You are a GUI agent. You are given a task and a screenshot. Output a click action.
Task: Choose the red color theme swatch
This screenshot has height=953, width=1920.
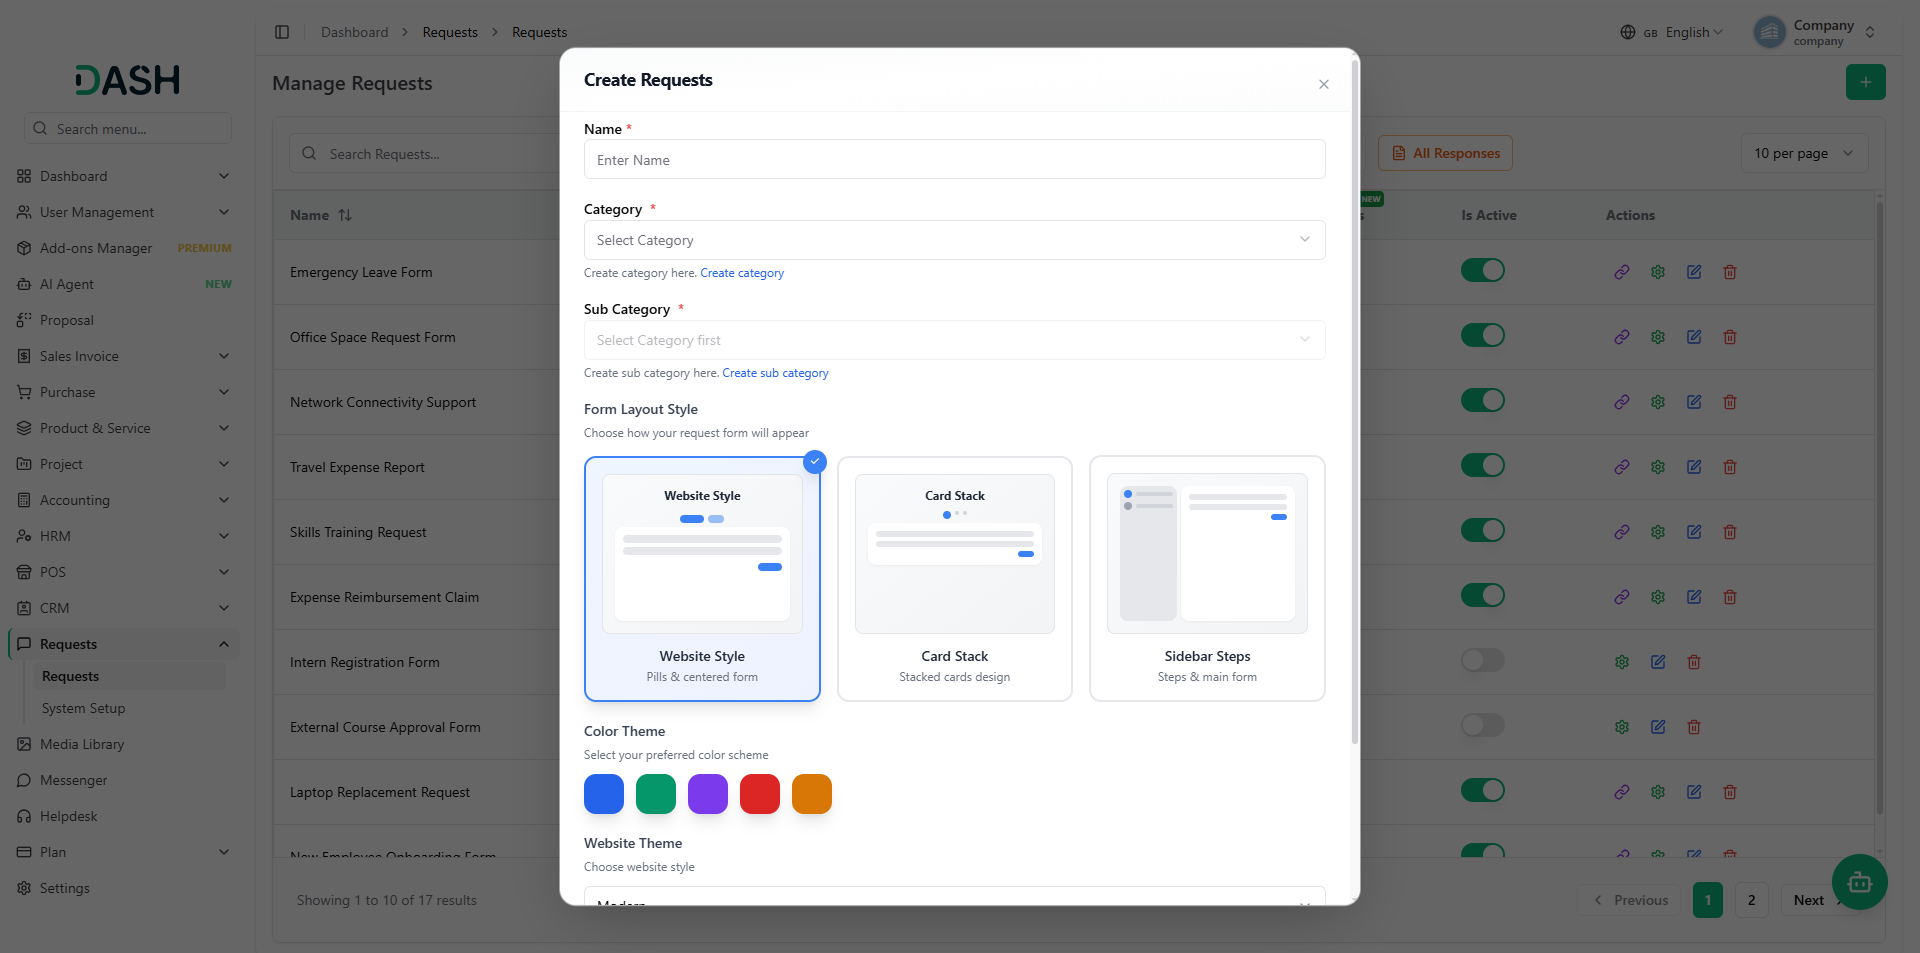(760, 794)
